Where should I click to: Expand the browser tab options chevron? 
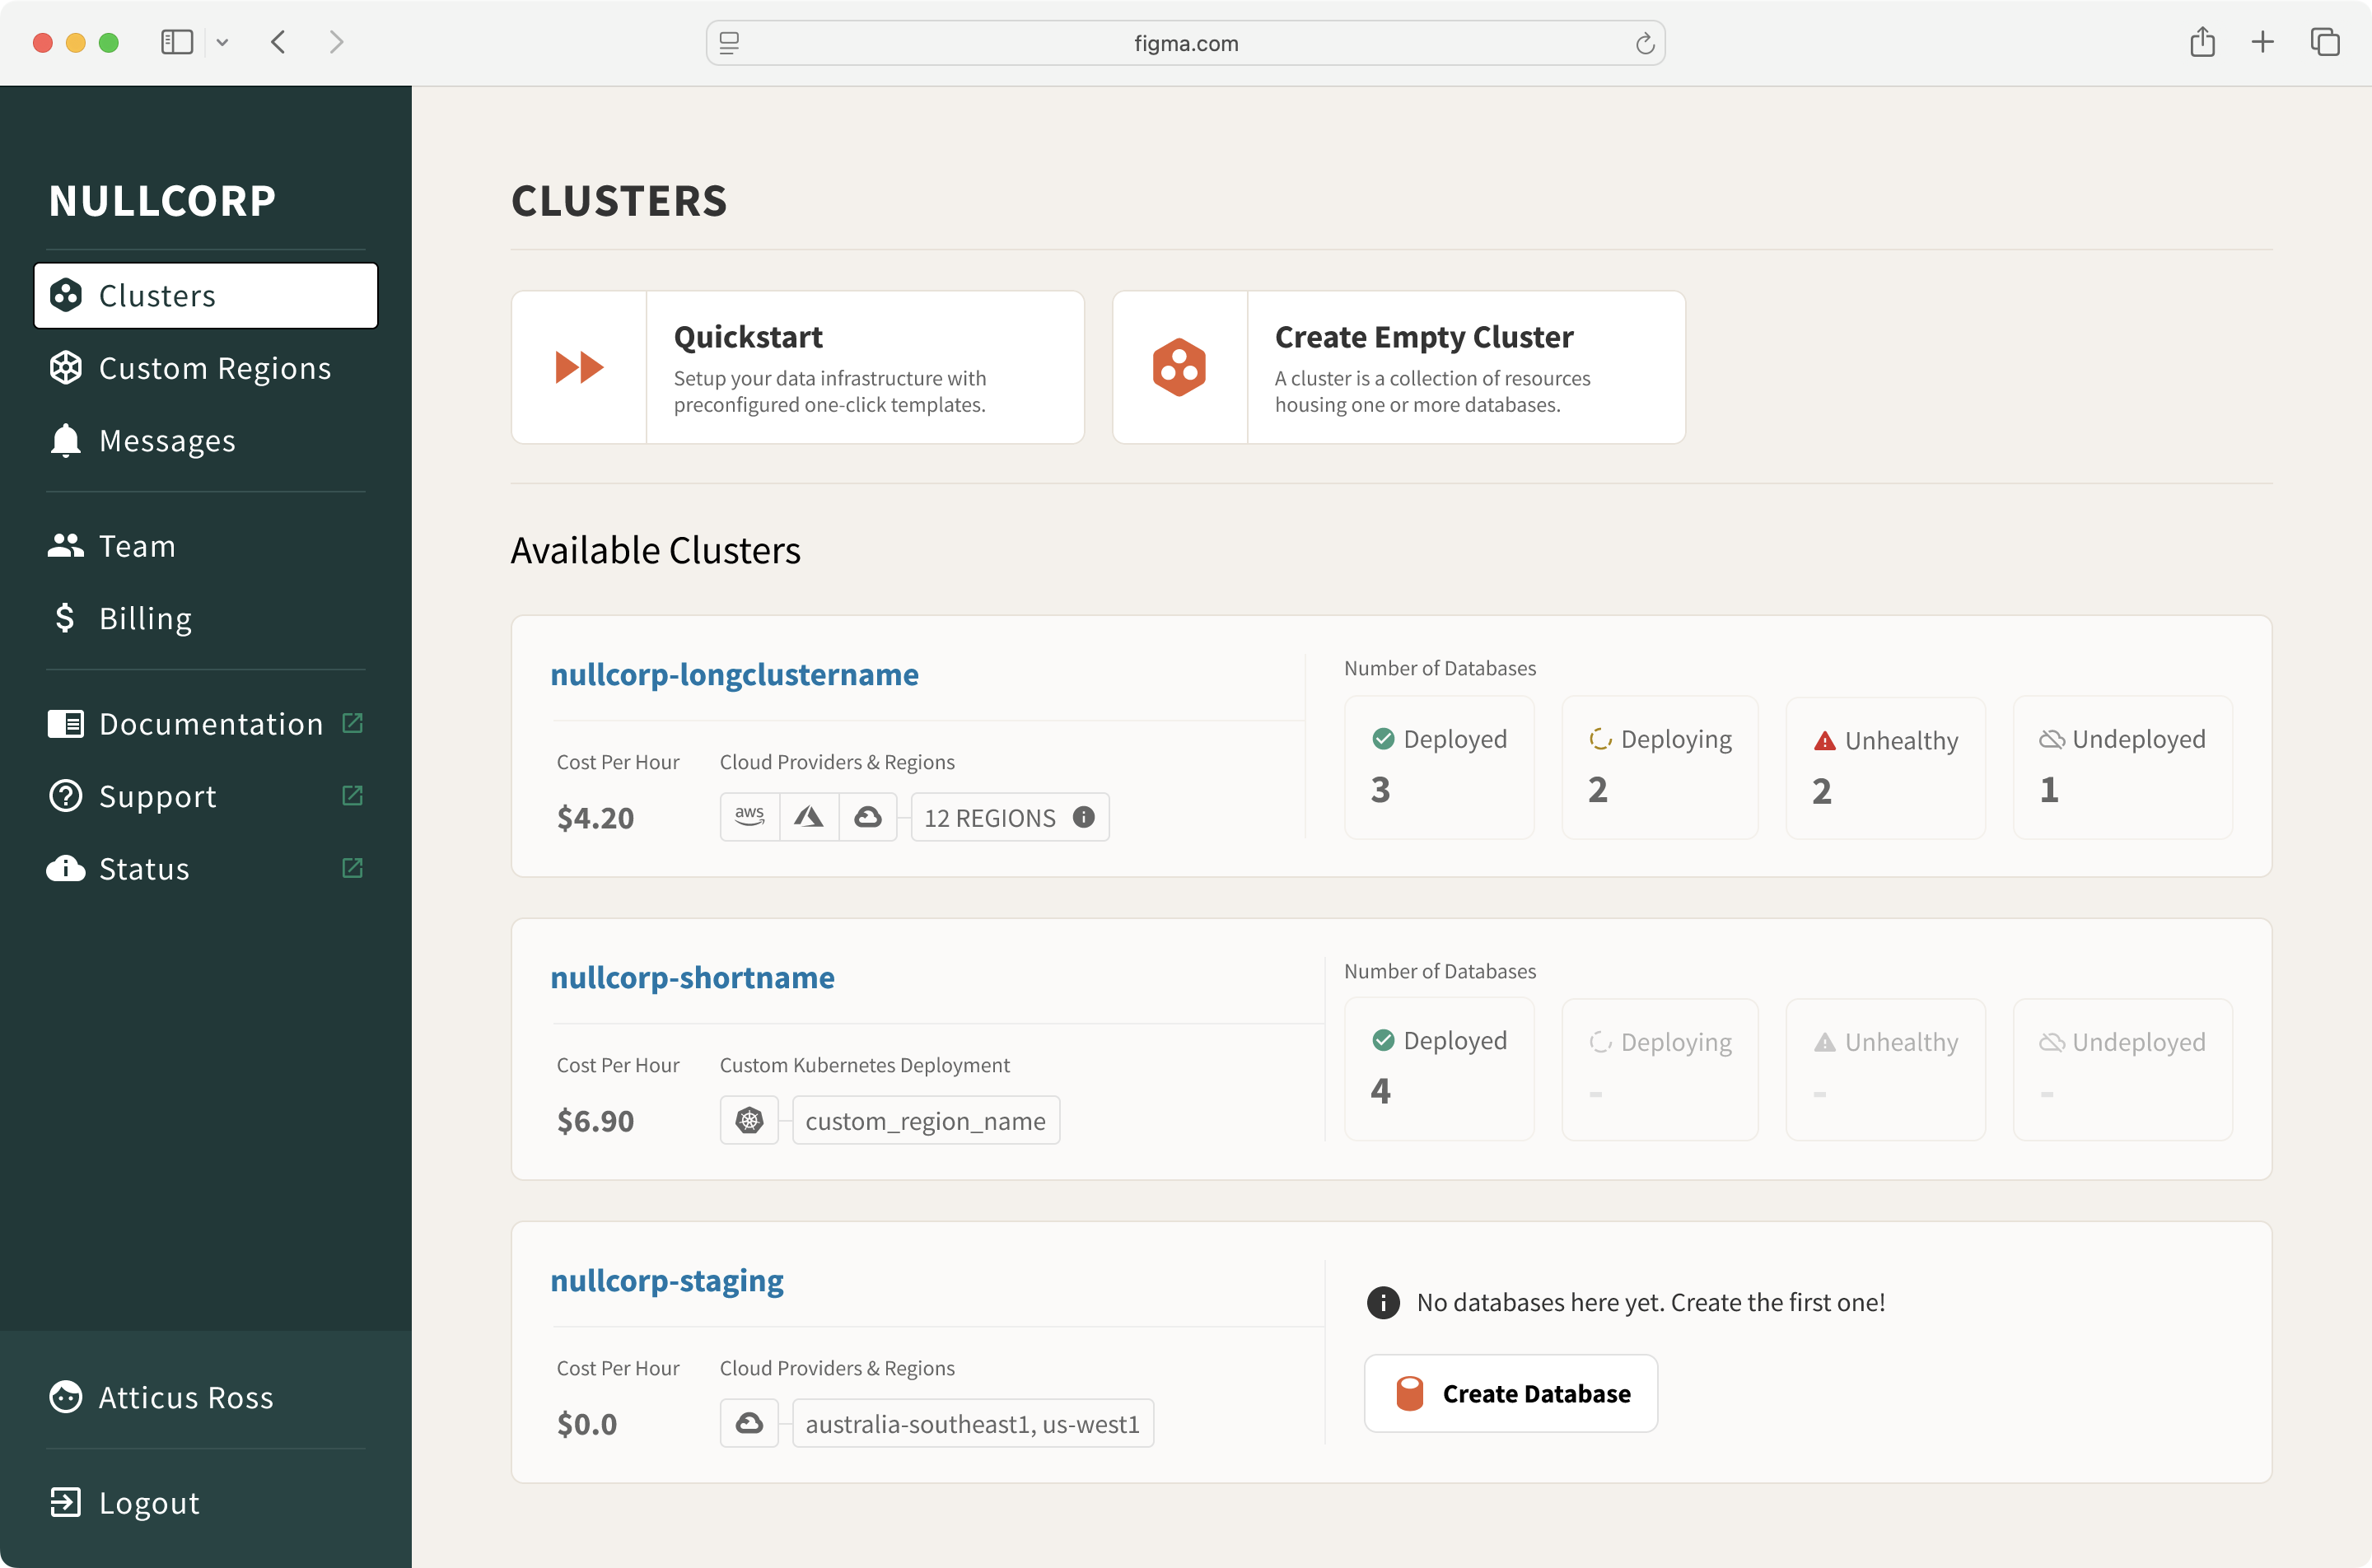coord(222,42)
